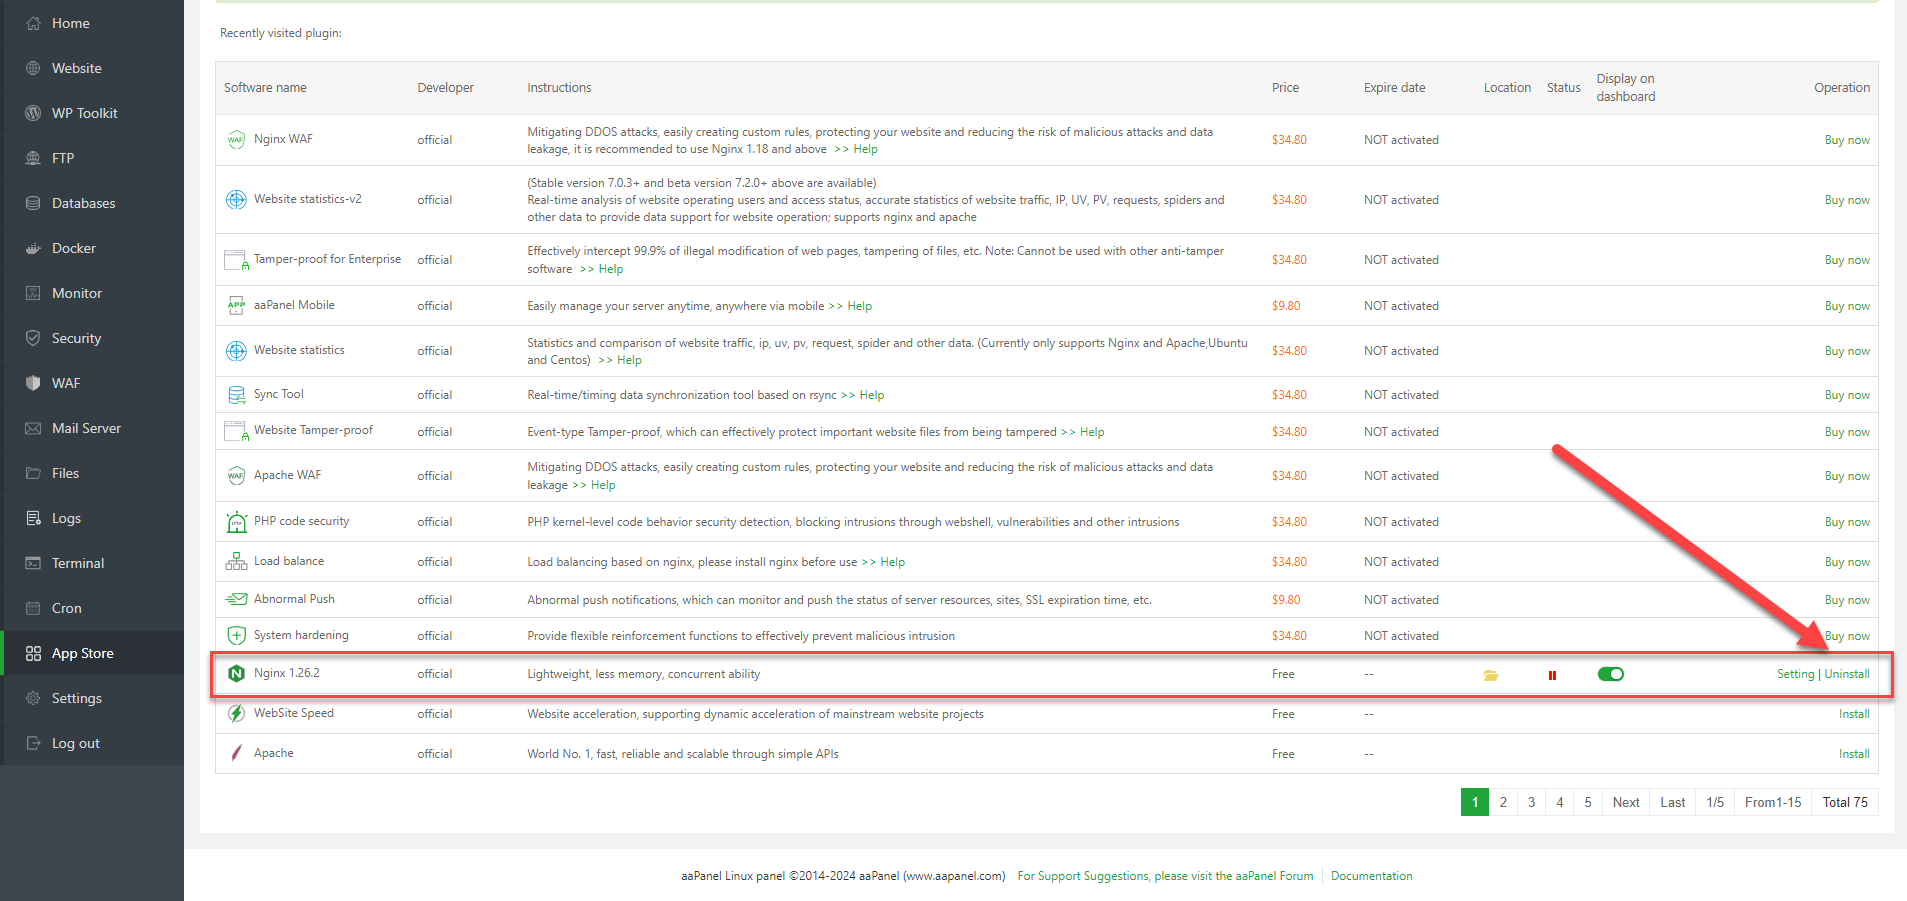Click the Apache feather icon
The width and height of the screenshot is (1907, 901).
236,753
